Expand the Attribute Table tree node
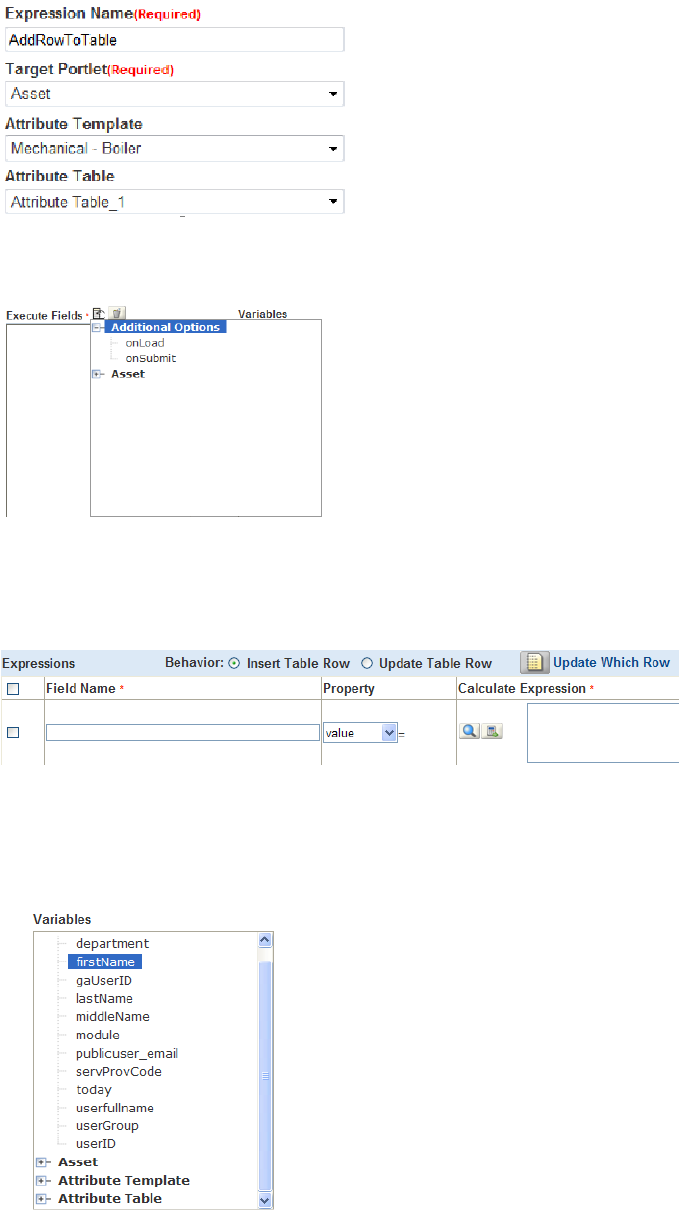Image resolution: width=679 pixels, height=1210 pixels. 42,1198
